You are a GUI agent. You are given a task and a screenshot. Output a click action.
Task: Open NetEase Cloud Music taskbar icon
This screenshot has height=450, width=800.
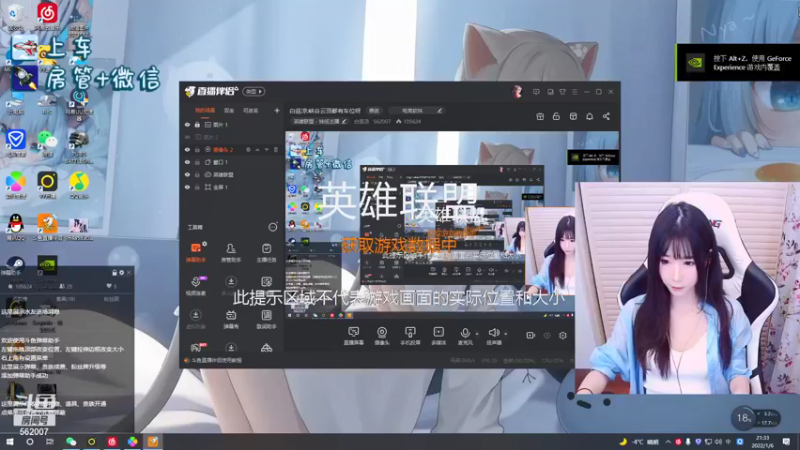112,441
